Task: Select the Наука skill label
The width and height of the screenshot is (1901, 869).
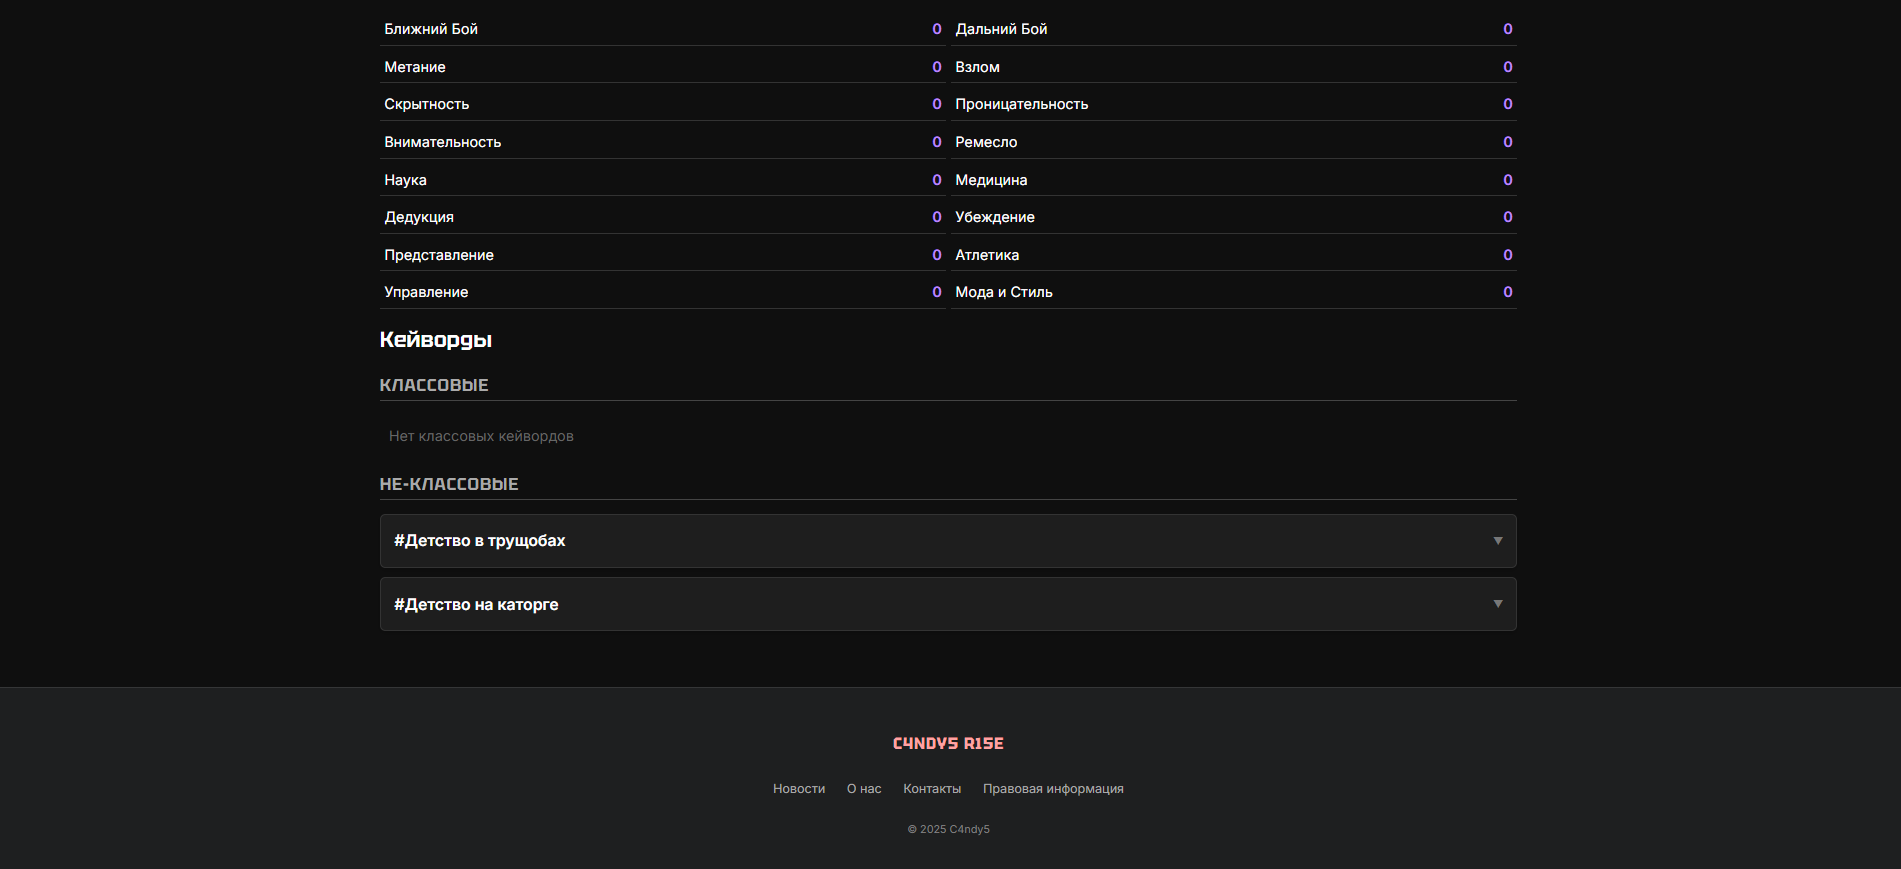Action: point(405,180)
